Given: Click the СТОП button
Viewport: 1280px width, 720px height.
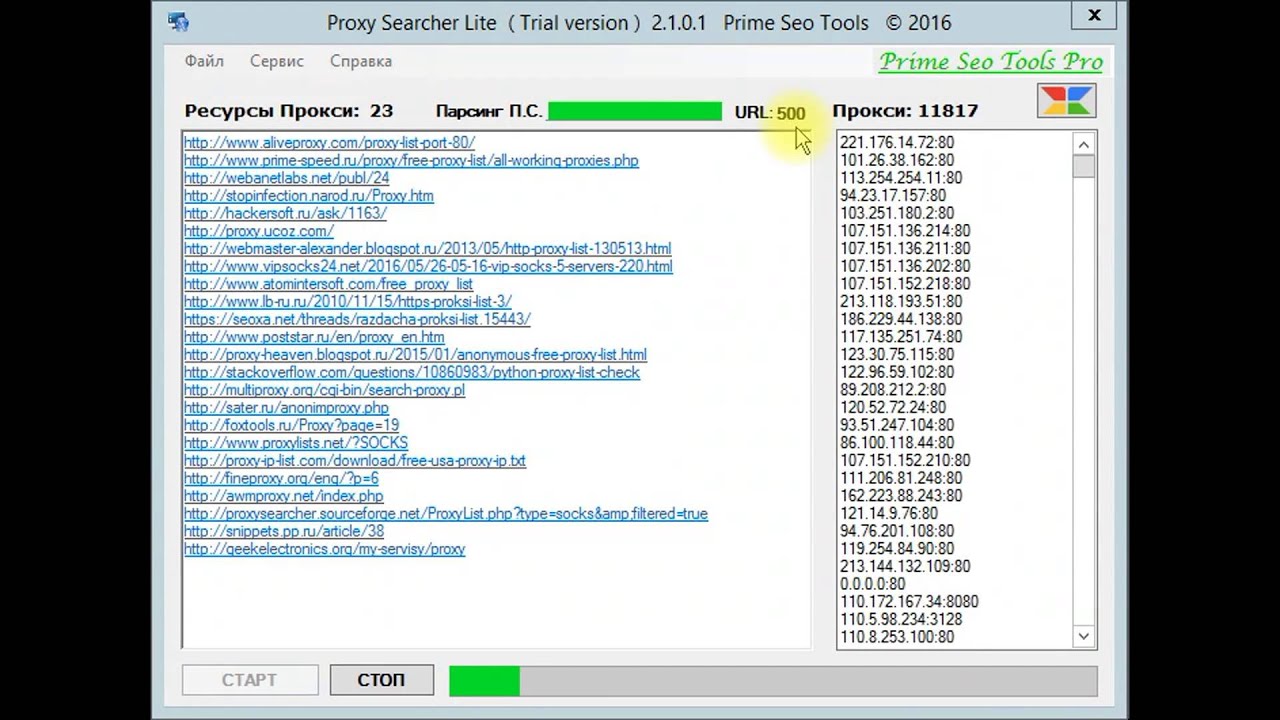Looking at the screenshot, I should pos(381,680).
